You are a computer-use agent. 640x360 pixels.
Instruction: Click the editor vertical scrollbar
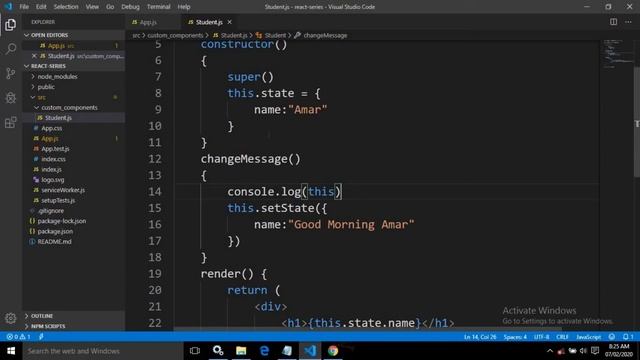pyautogui.click(x=637, y=122)
